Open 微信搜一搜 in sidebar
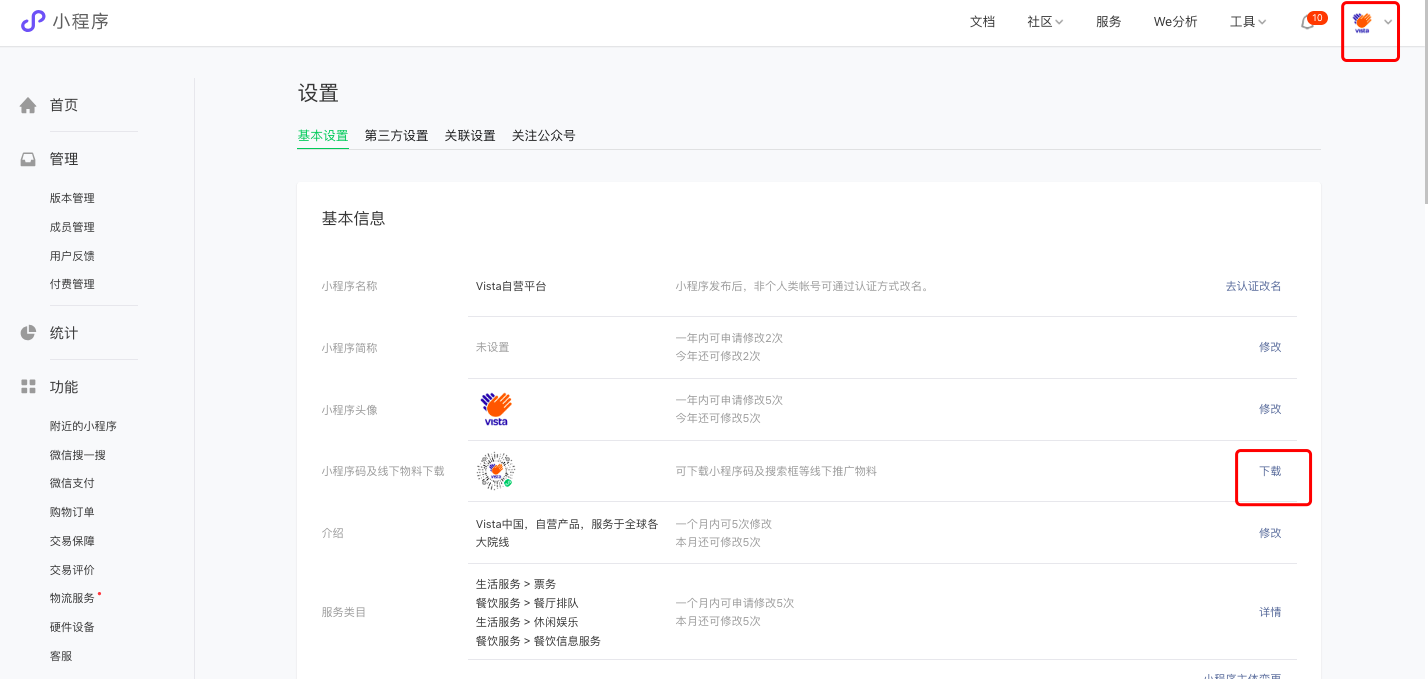 click(x=78, y=455)
